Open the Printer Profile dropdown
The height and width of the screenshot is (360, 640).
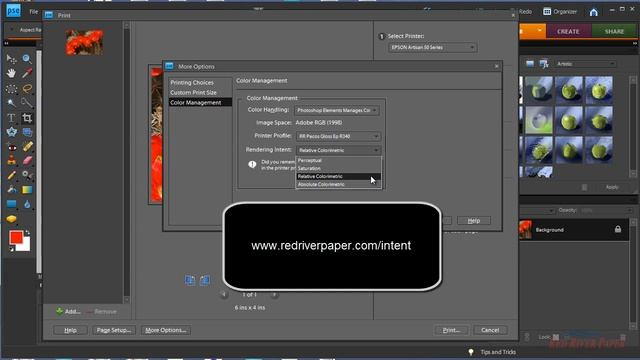(x=338, y=136)
